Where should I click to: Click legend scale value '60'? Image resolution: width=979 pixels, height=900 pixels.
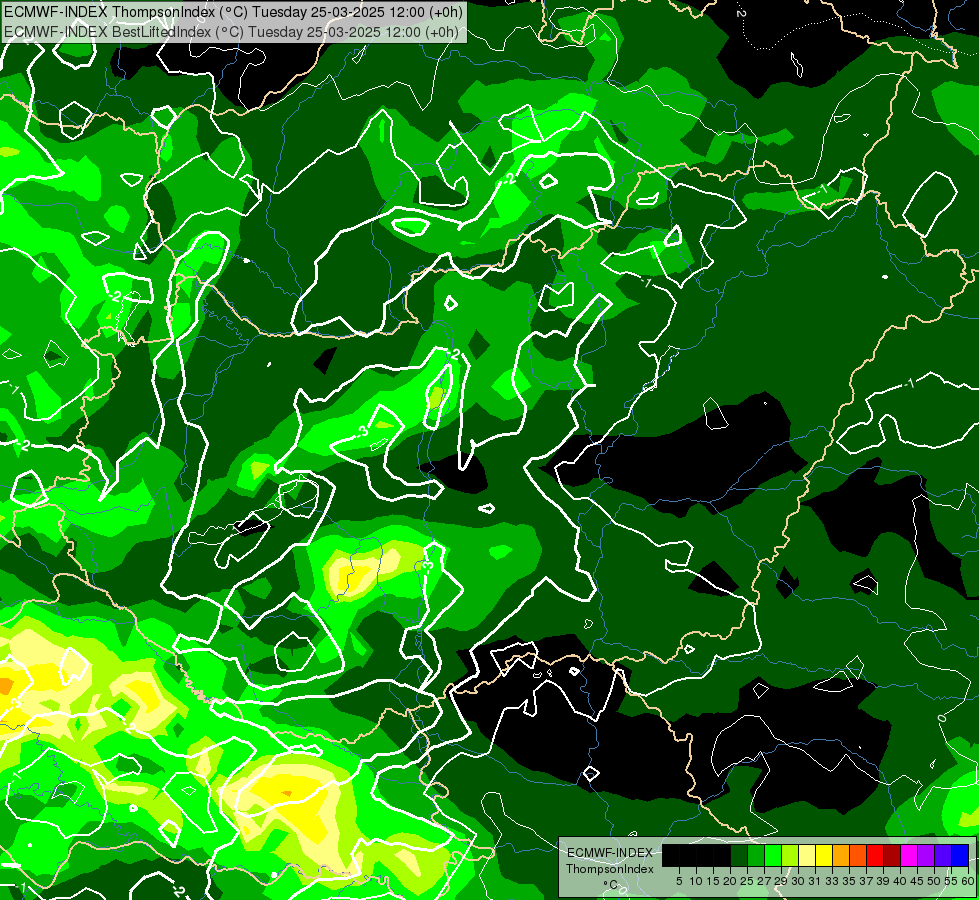[968, 881]
